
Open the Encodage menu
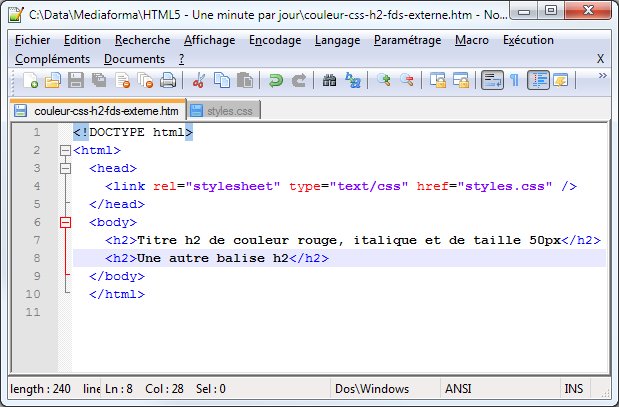[x=274, y=40]
